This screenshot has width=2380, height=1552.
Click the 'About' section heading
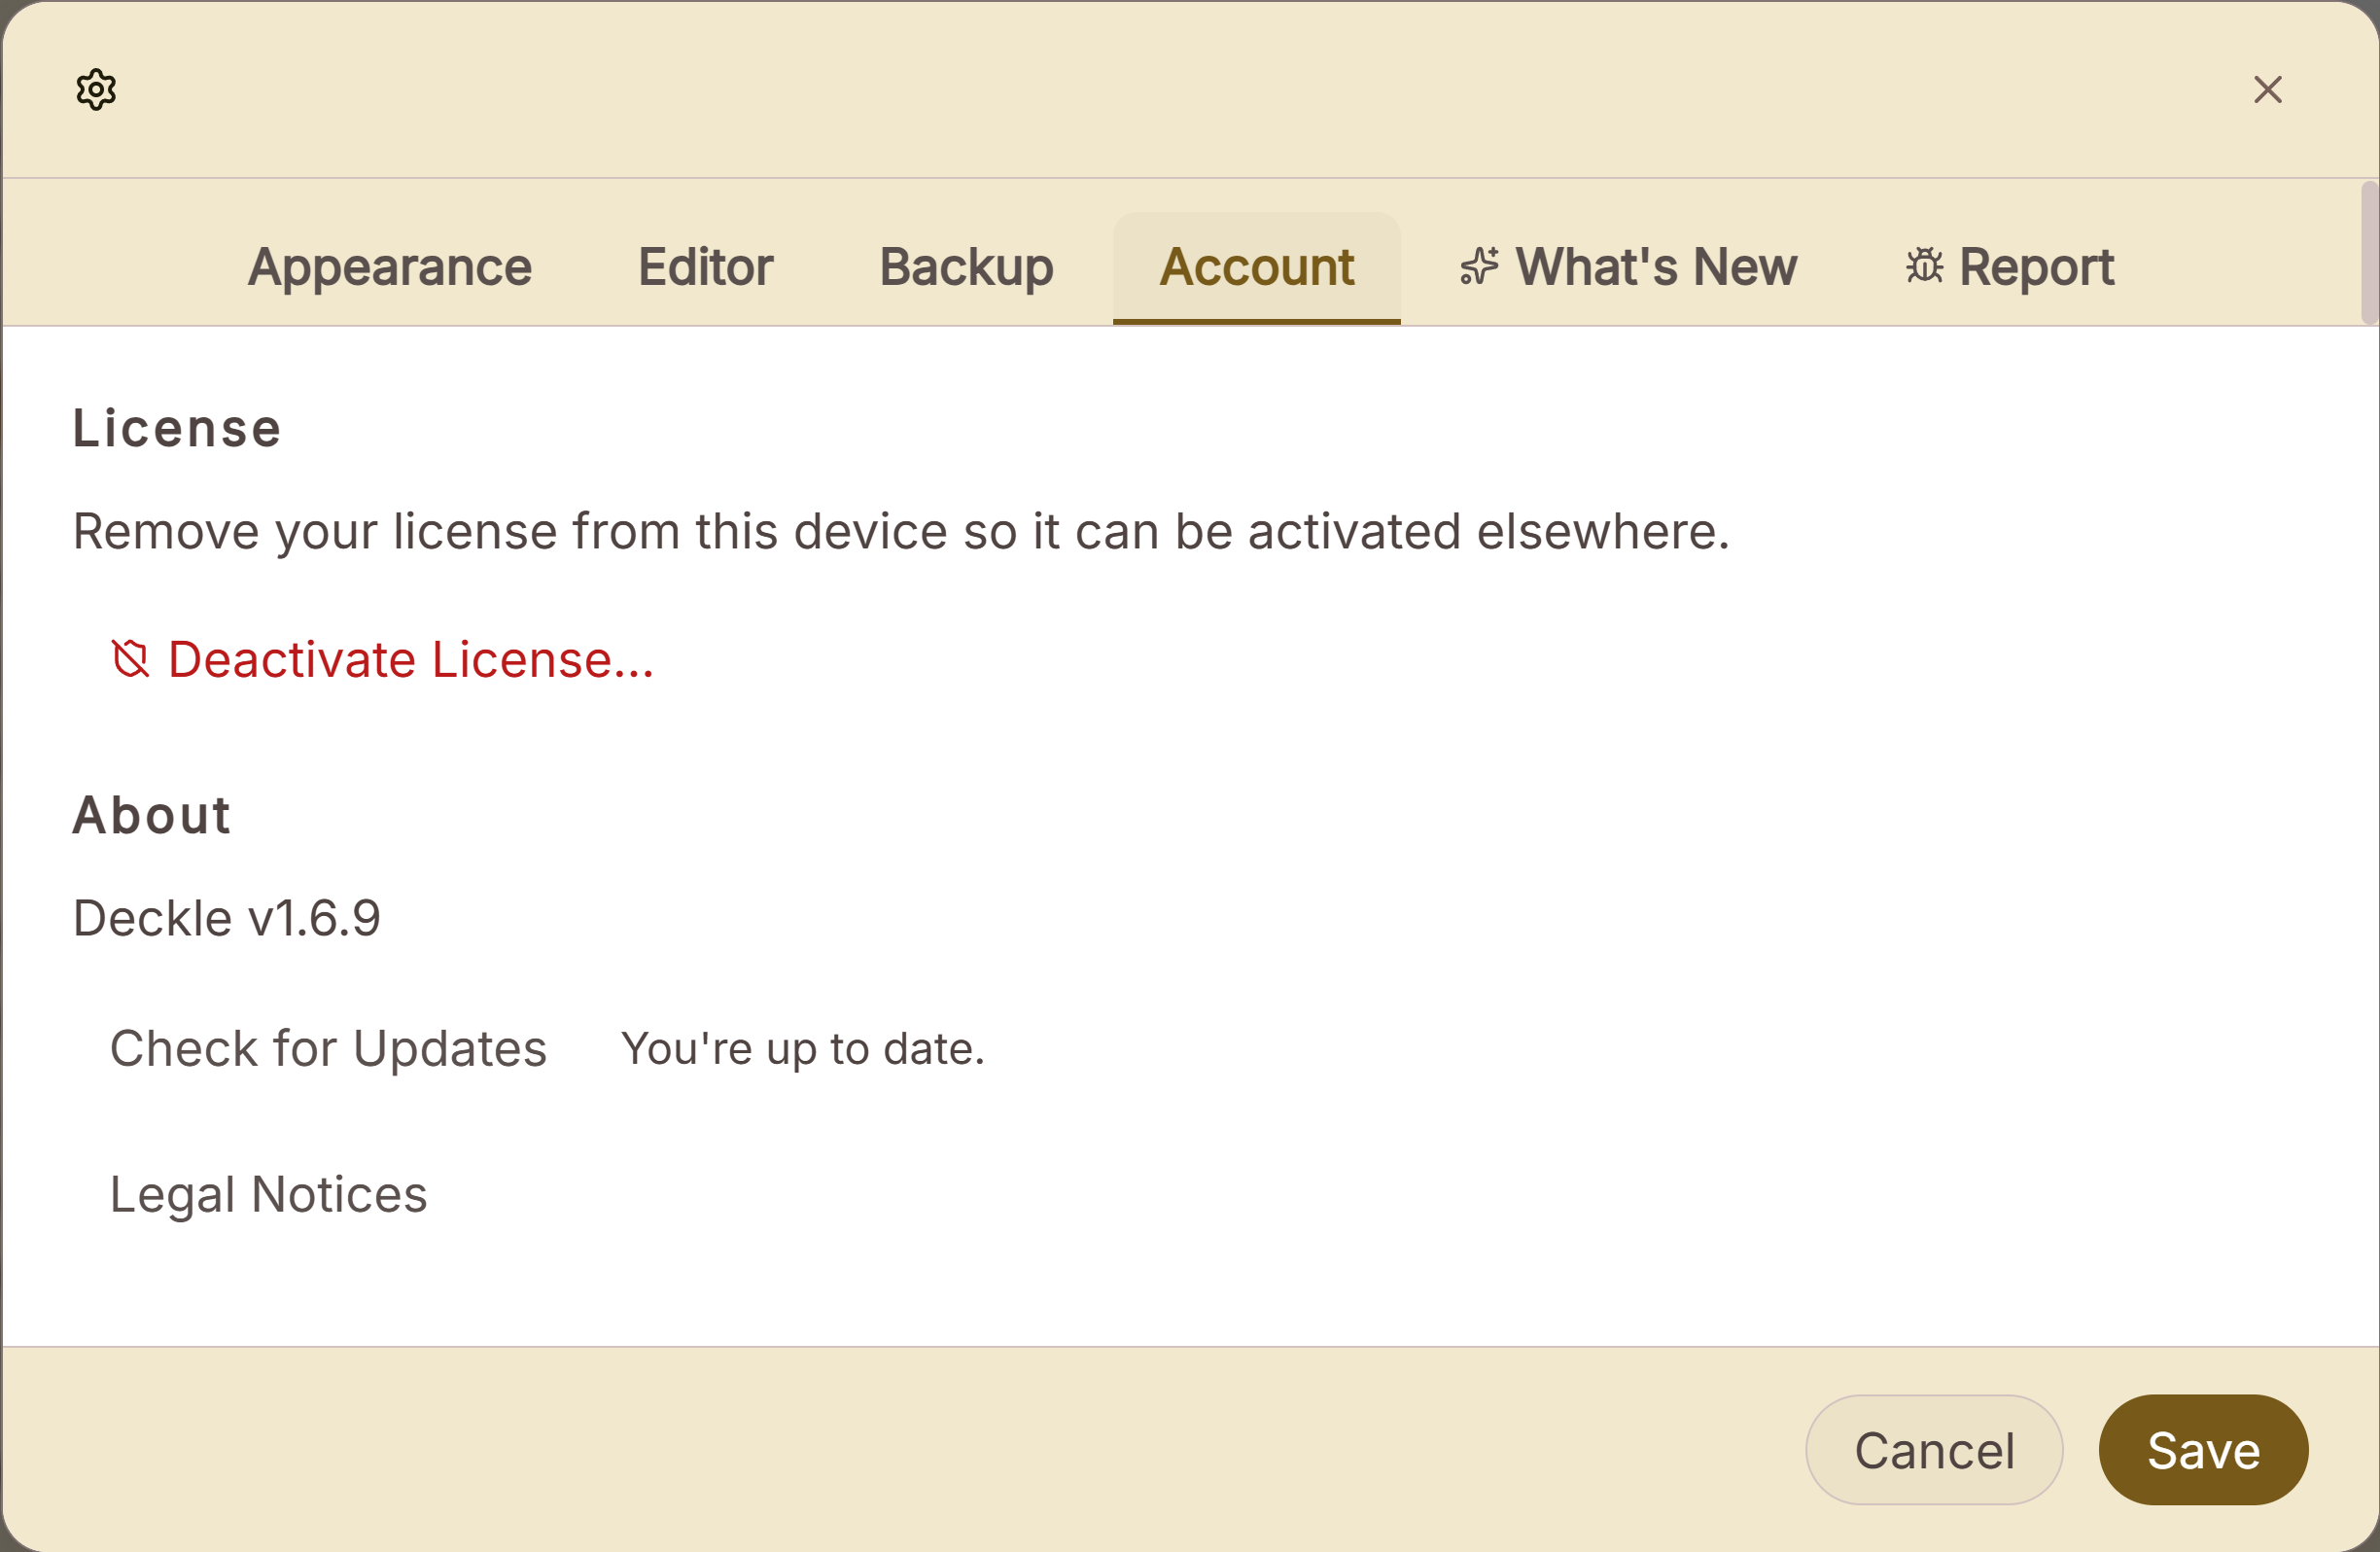[x=152, y=815]
